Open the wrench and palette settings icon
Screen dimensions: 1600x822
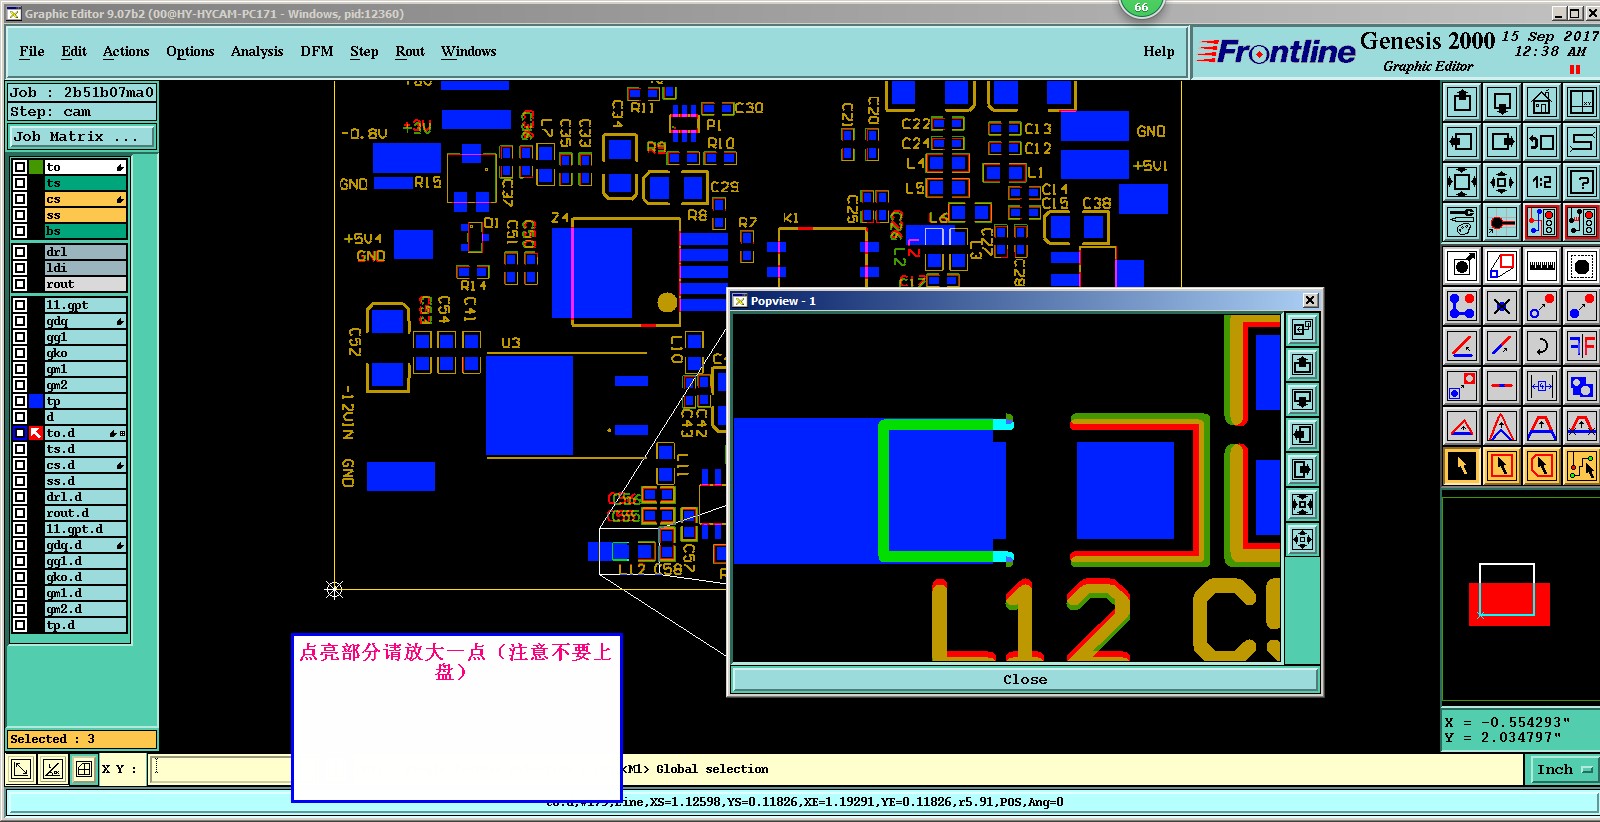click(1462, 222)
